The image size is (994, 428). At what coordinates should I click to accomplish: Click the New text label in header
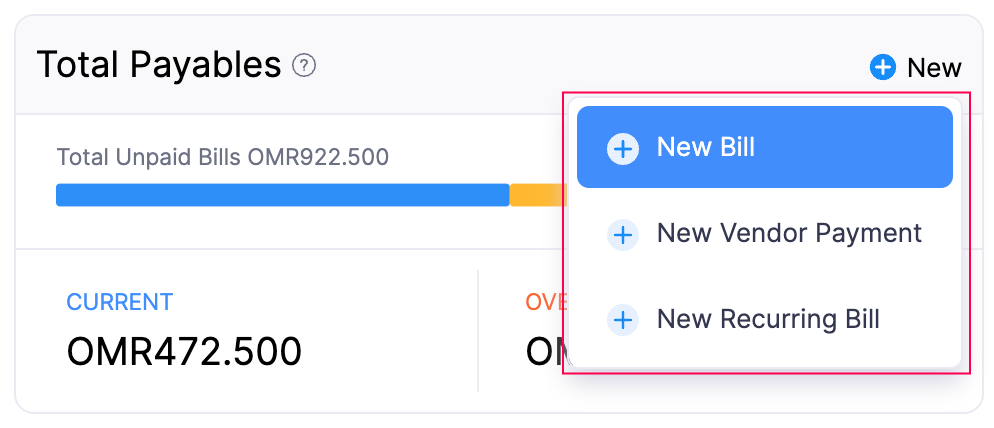point(934,68)
